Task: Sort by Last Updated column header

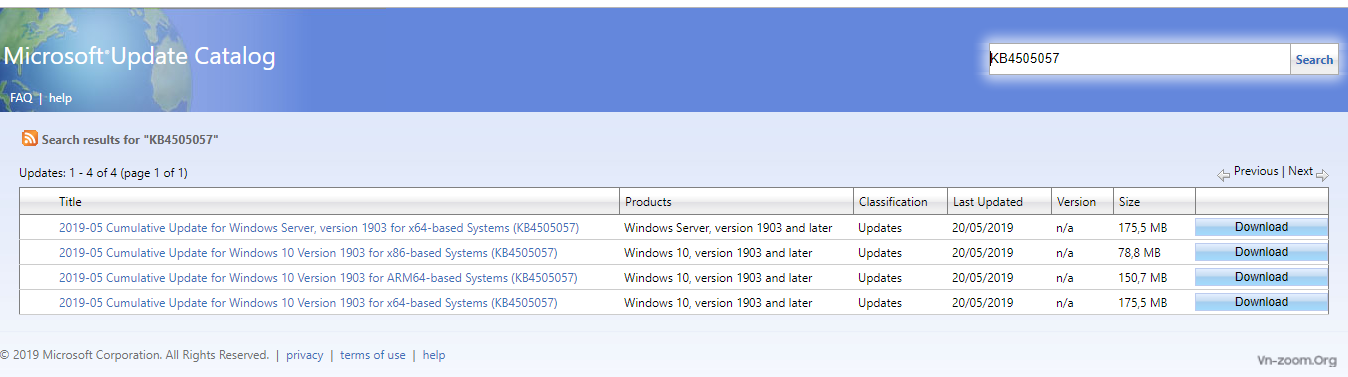Action: (988, 202)
